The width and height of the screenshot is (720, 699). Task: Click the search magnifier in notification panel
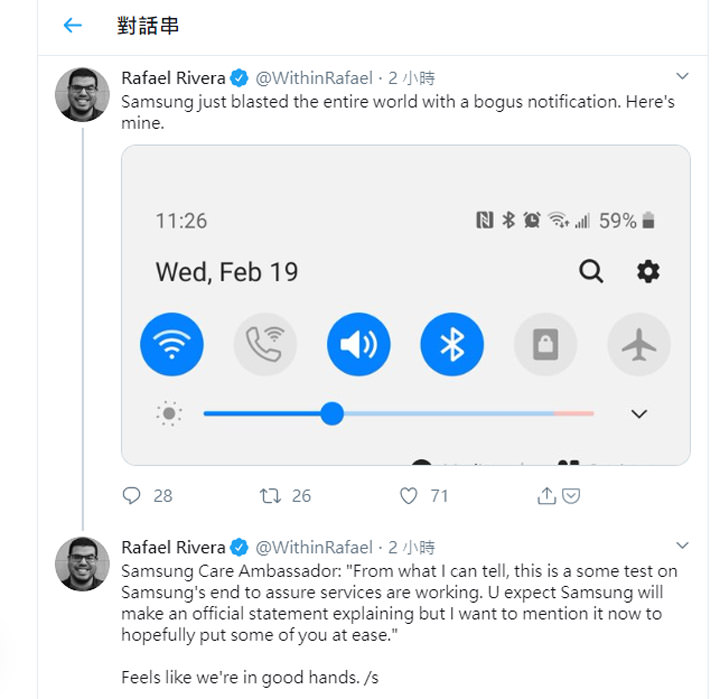(x=591, y=272)
